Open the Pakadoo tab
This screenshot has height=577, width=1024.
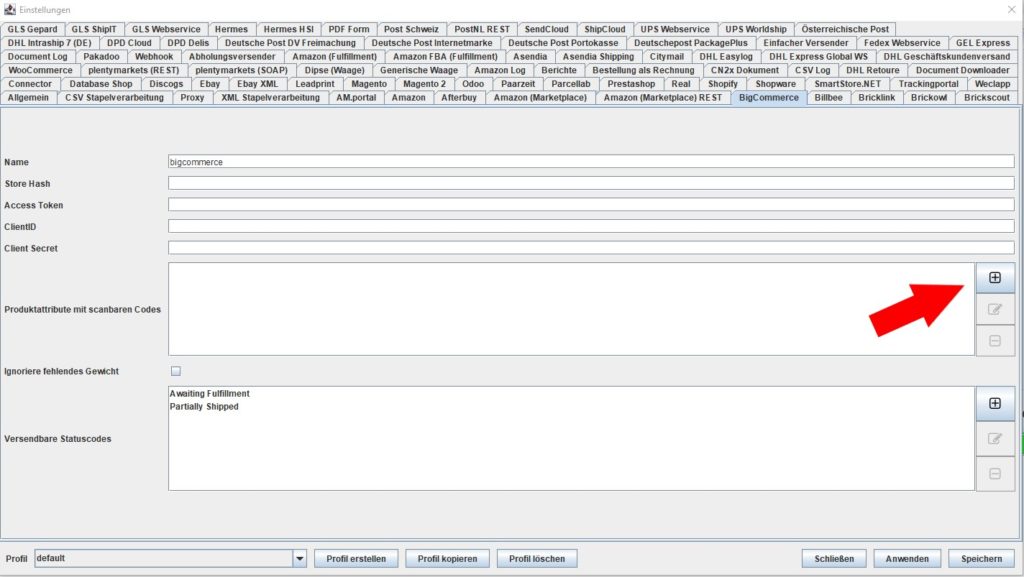click(x=101, y=57)
